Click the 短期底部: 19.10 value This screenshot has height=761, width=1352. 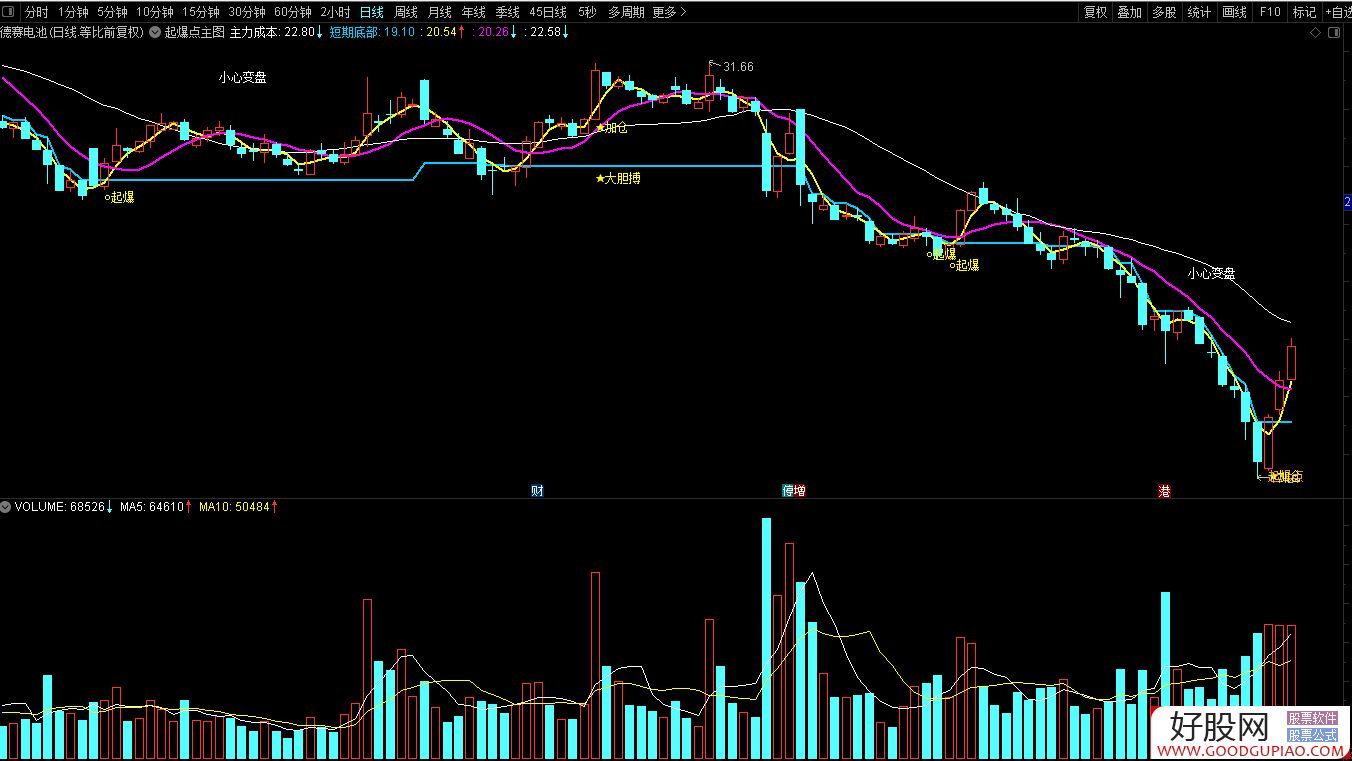[372, 32]
